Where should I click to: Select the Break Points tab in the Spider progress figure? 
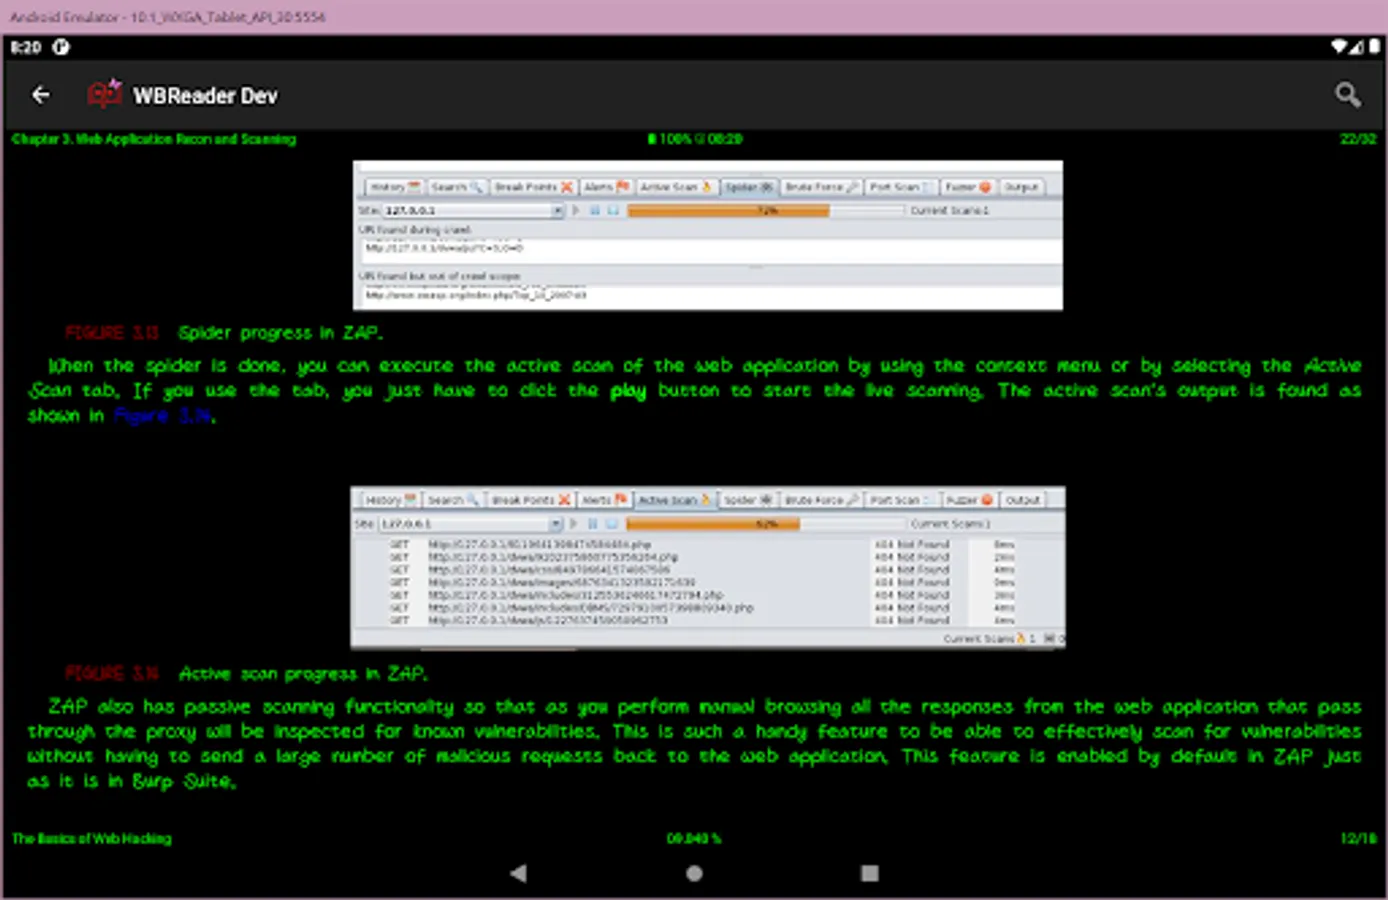[533, 187]
